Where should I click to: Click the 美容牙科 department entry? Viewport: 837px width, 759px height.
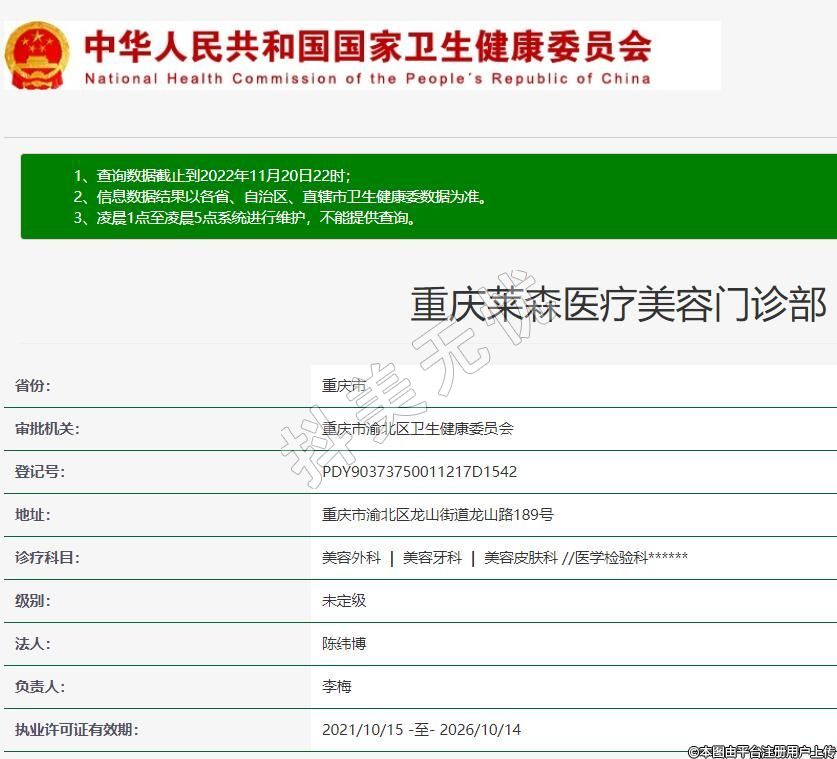point(432,558)
